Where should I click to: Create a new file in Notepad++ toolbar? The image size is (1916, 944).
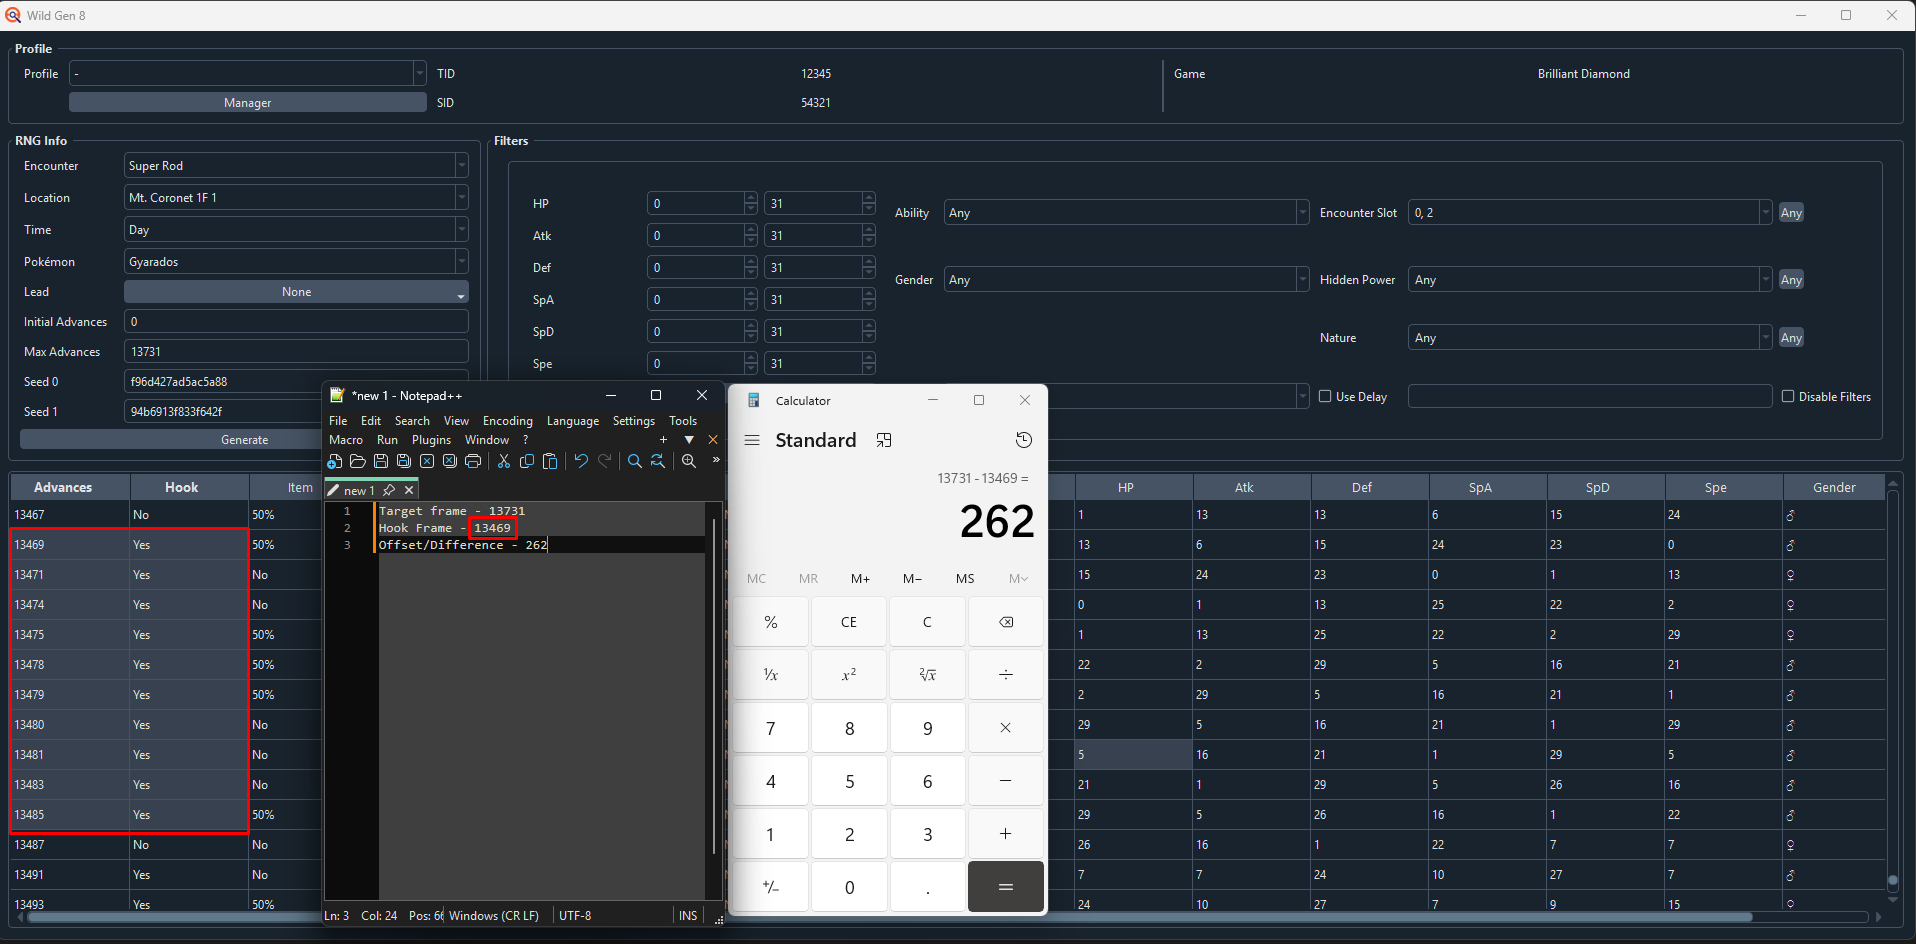[x=335, y=461]
